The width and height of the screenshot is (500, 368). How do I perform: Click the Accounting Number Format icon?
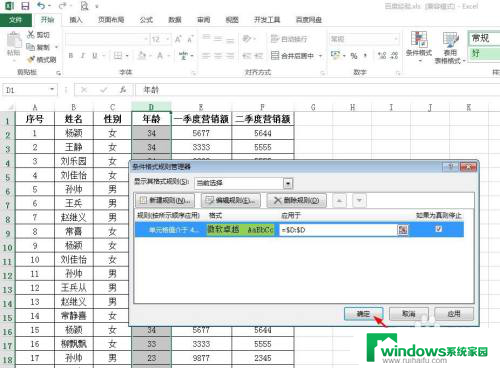(x=335, y=56)
